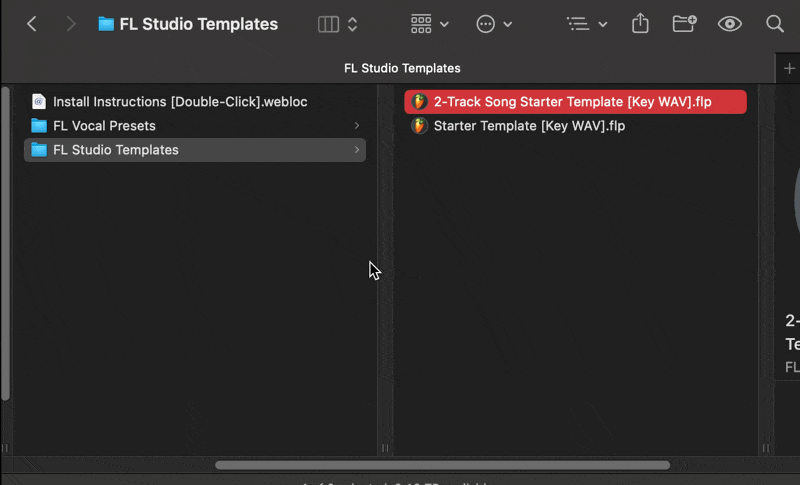This screenshot has height=485, width=800.
Task: Click the FL Studio Templates folder row
Action: click(115, 150)
